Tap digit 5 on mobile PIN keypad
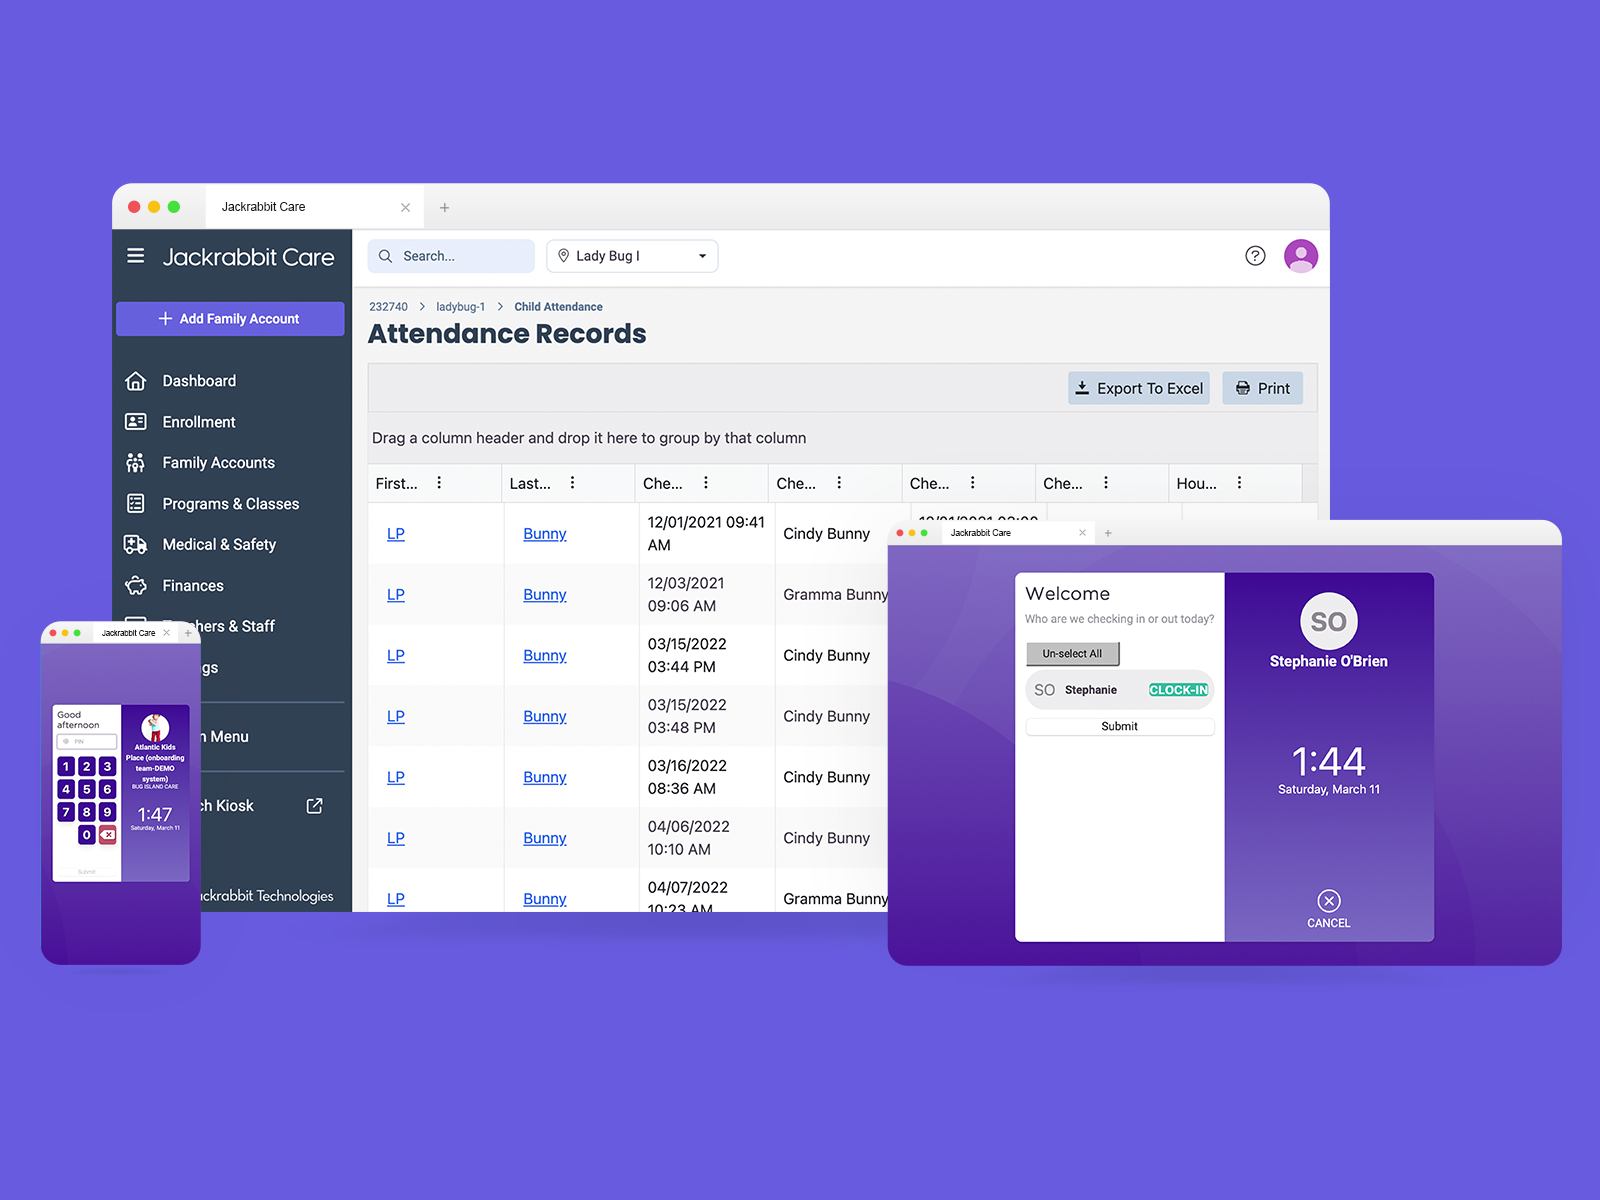This screenshot has width=1600, height=1200. pyautogui.click(x=87, y=789)
